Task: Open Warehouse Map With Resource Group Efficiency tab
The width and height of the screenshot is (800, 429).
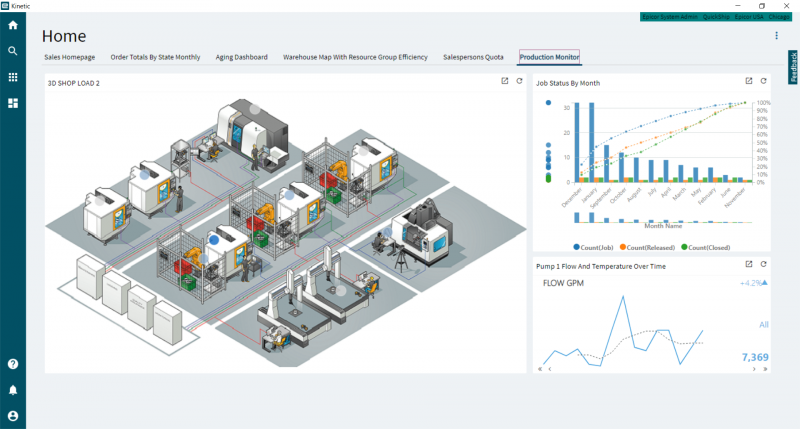Action: click(355, 57)
